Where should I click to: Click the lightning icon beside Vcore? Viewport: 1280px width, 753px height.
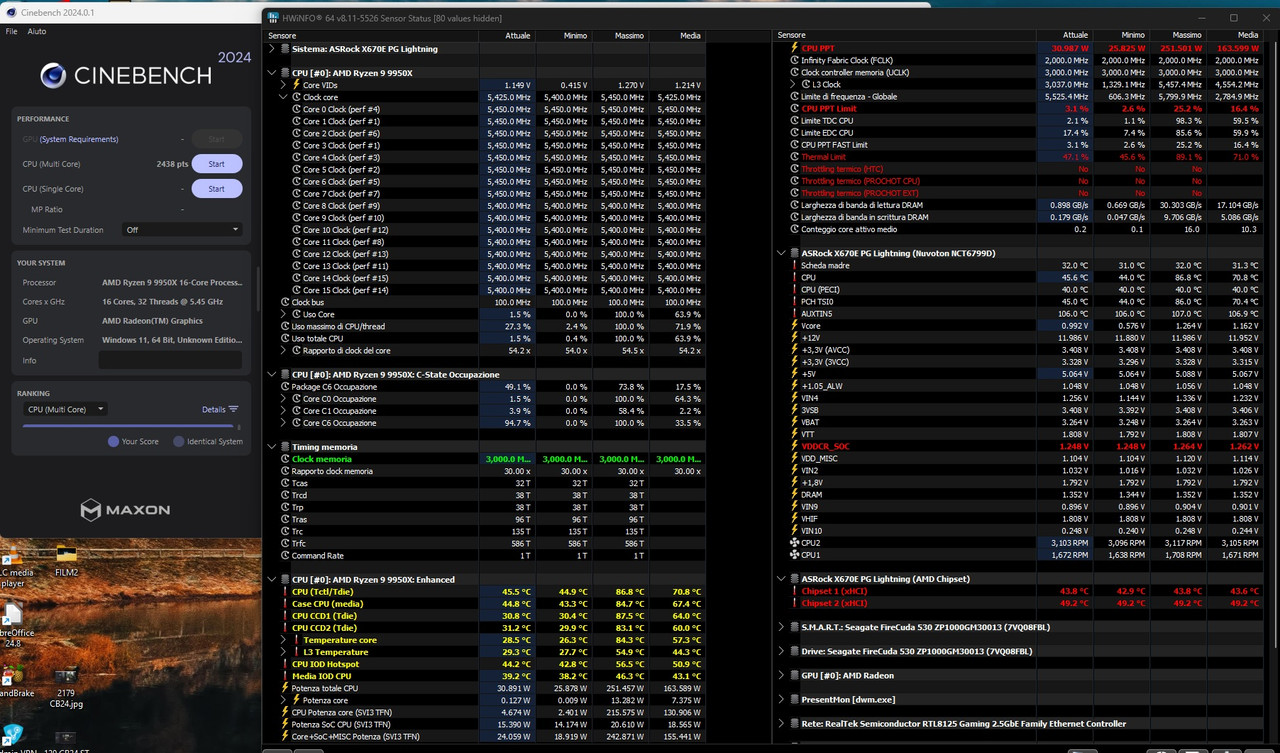(x=795, y=326)
